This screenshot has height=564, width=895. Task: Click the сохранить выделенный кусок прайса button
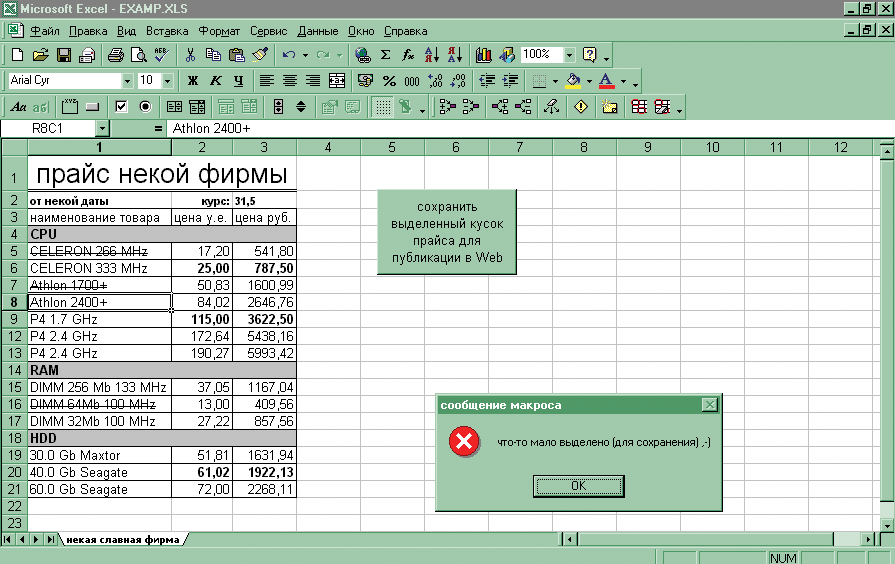[x=447, y=232]
